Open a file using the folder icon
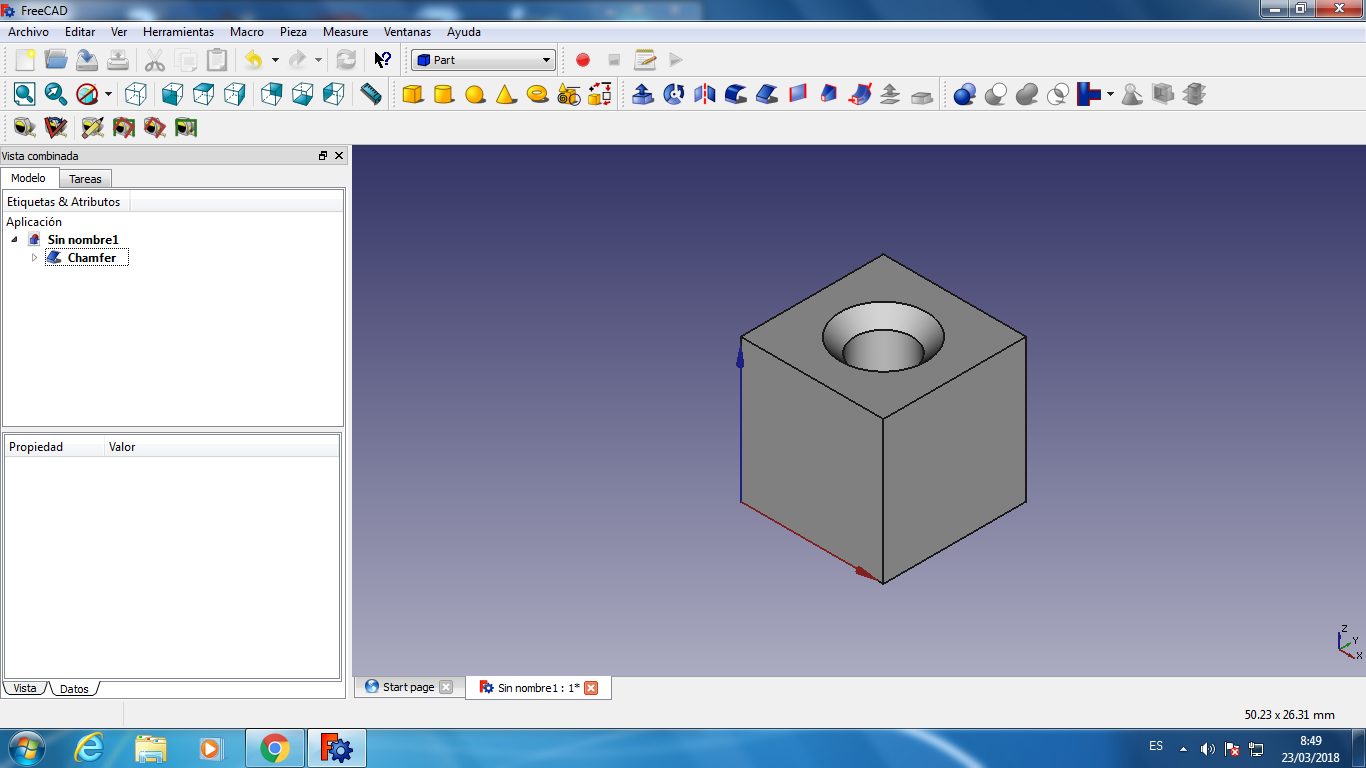Viewport: 1366px width, 768px height. [56, 60]
